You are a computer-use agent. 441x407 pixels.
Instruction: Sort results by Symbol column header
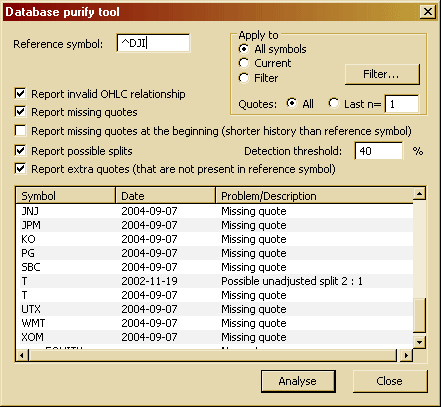[65, 195]
